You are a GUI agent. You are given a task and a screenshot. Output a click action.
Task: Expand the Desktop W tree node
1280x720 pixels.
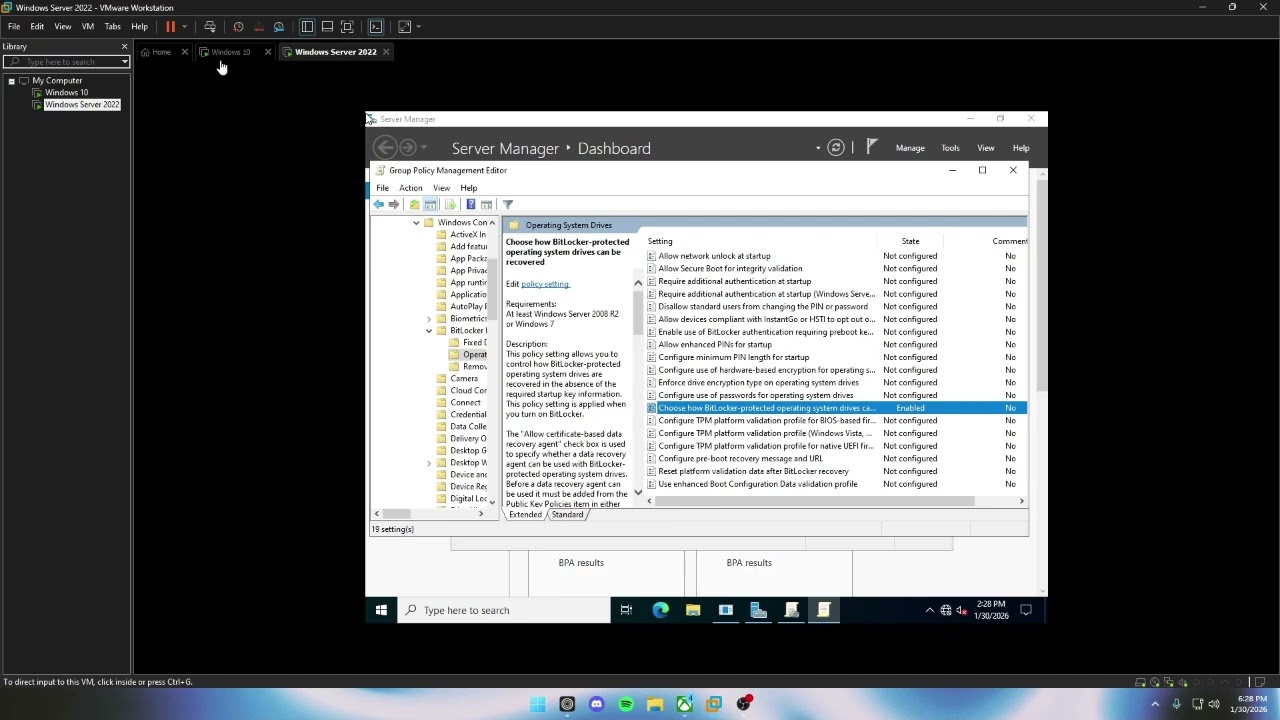429,463
